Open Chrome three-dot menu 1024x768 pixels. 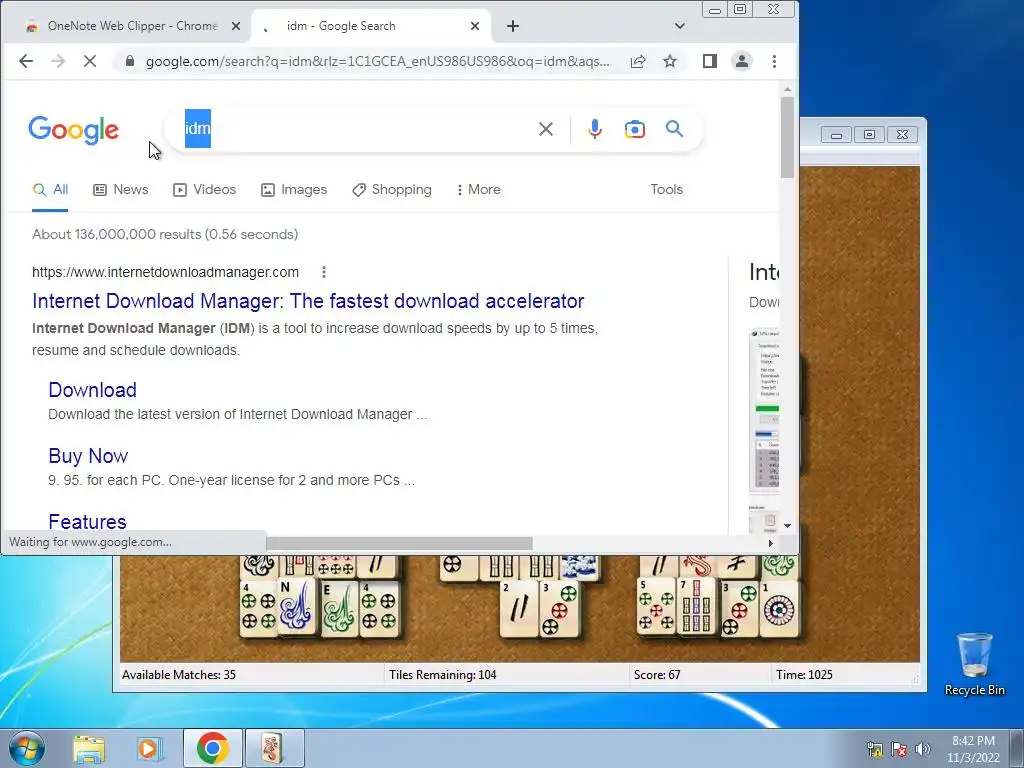coord(775,61)
